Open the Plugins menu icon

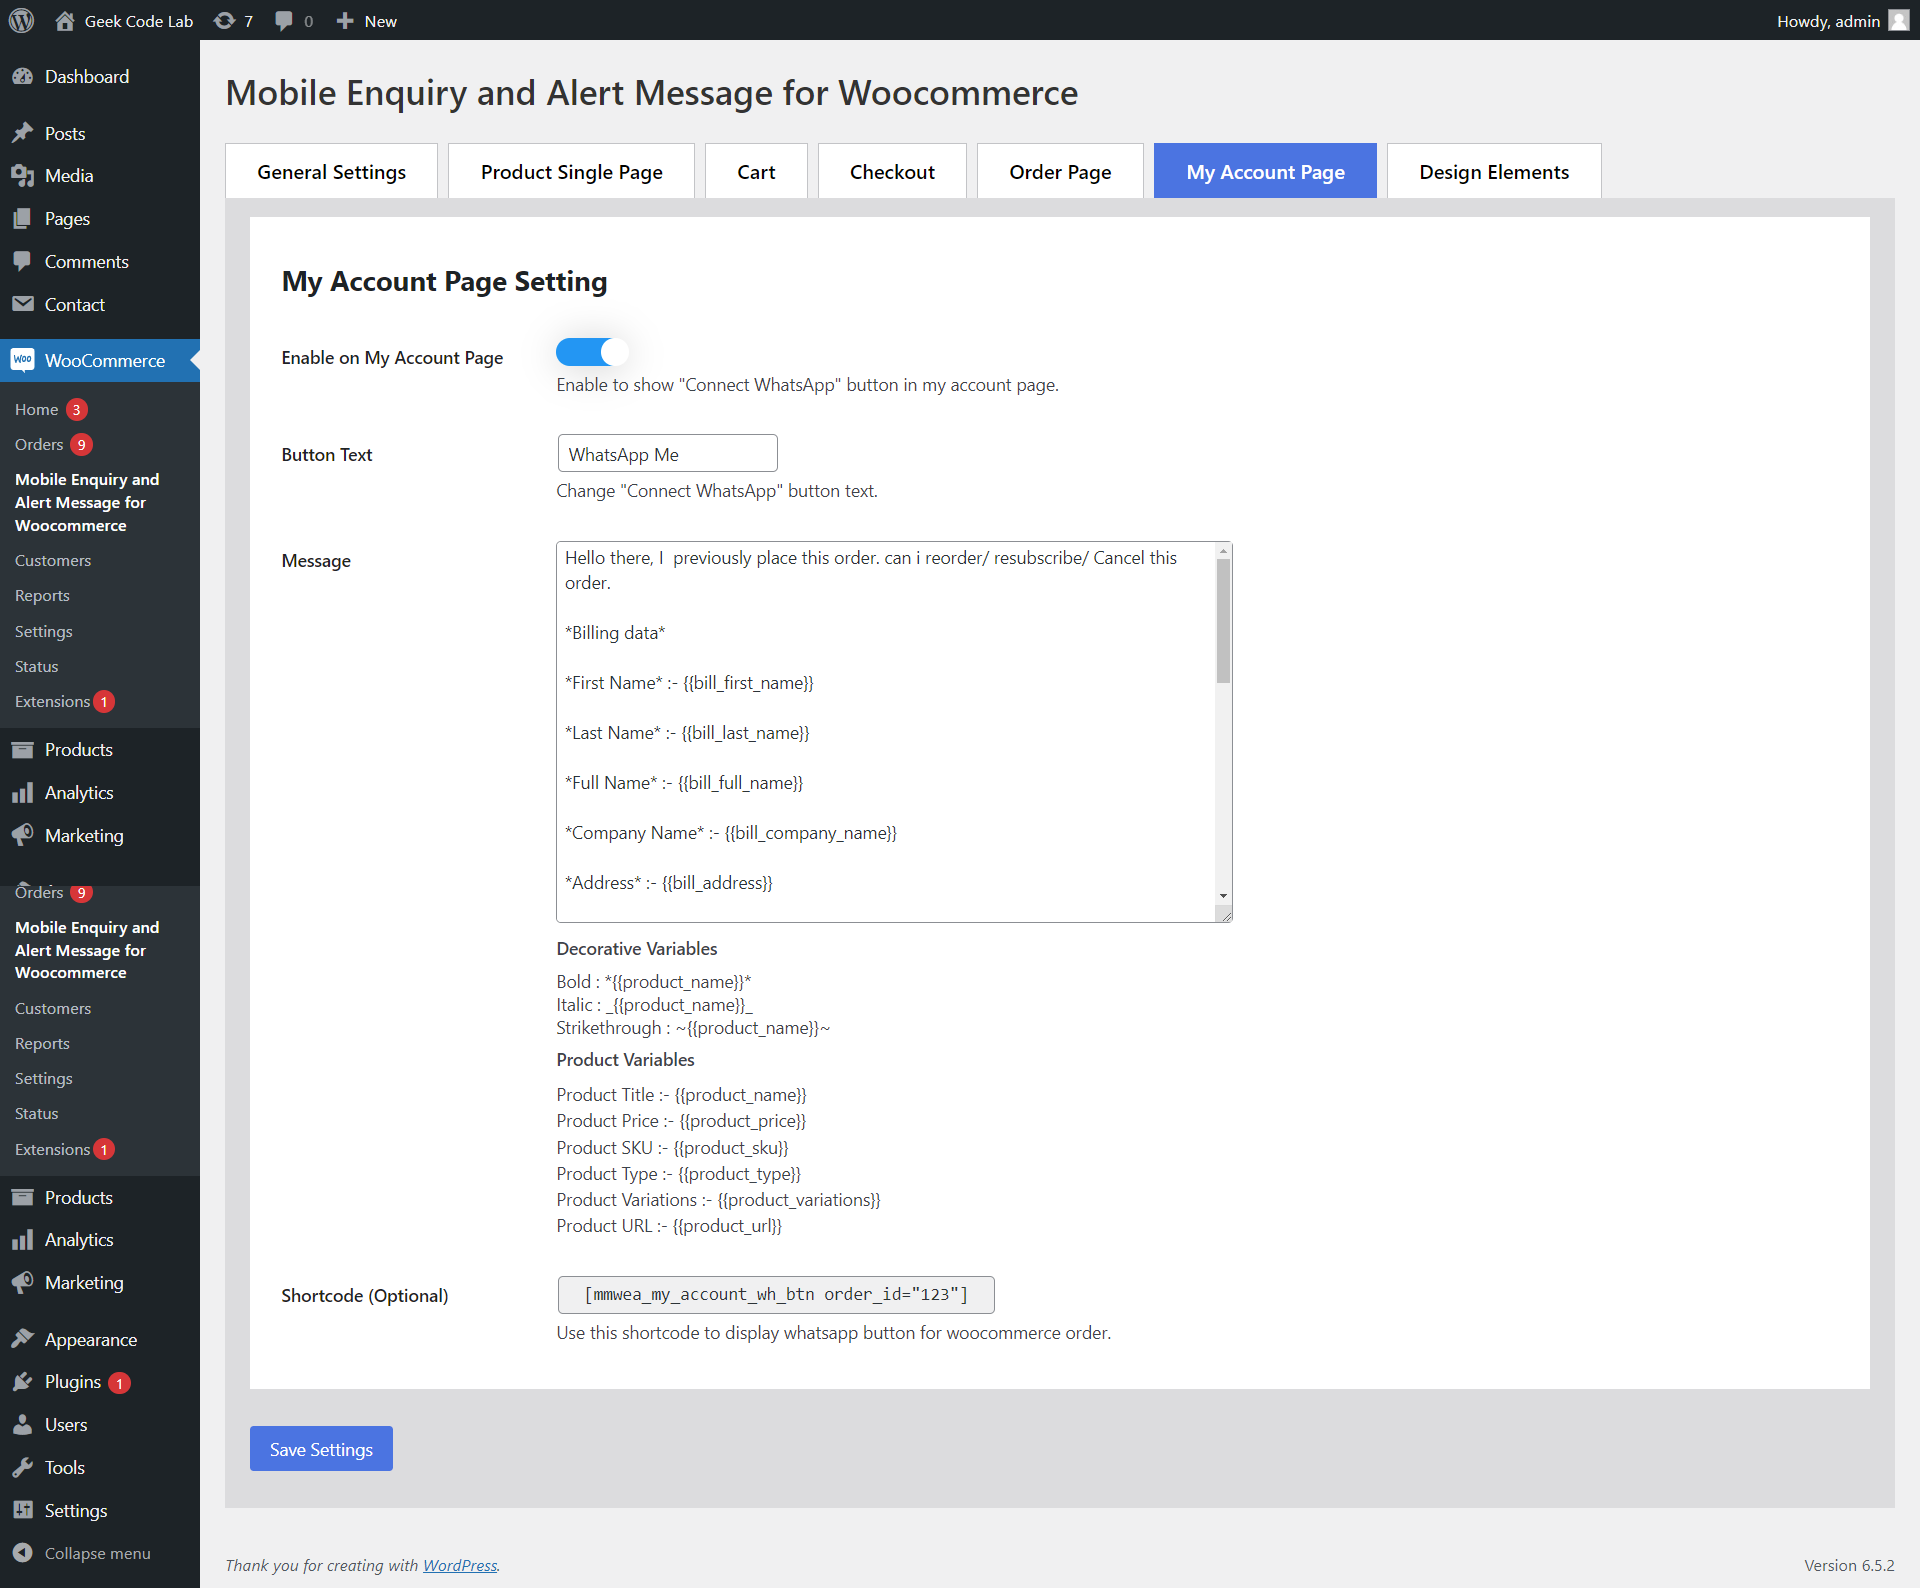point(23,1382)
